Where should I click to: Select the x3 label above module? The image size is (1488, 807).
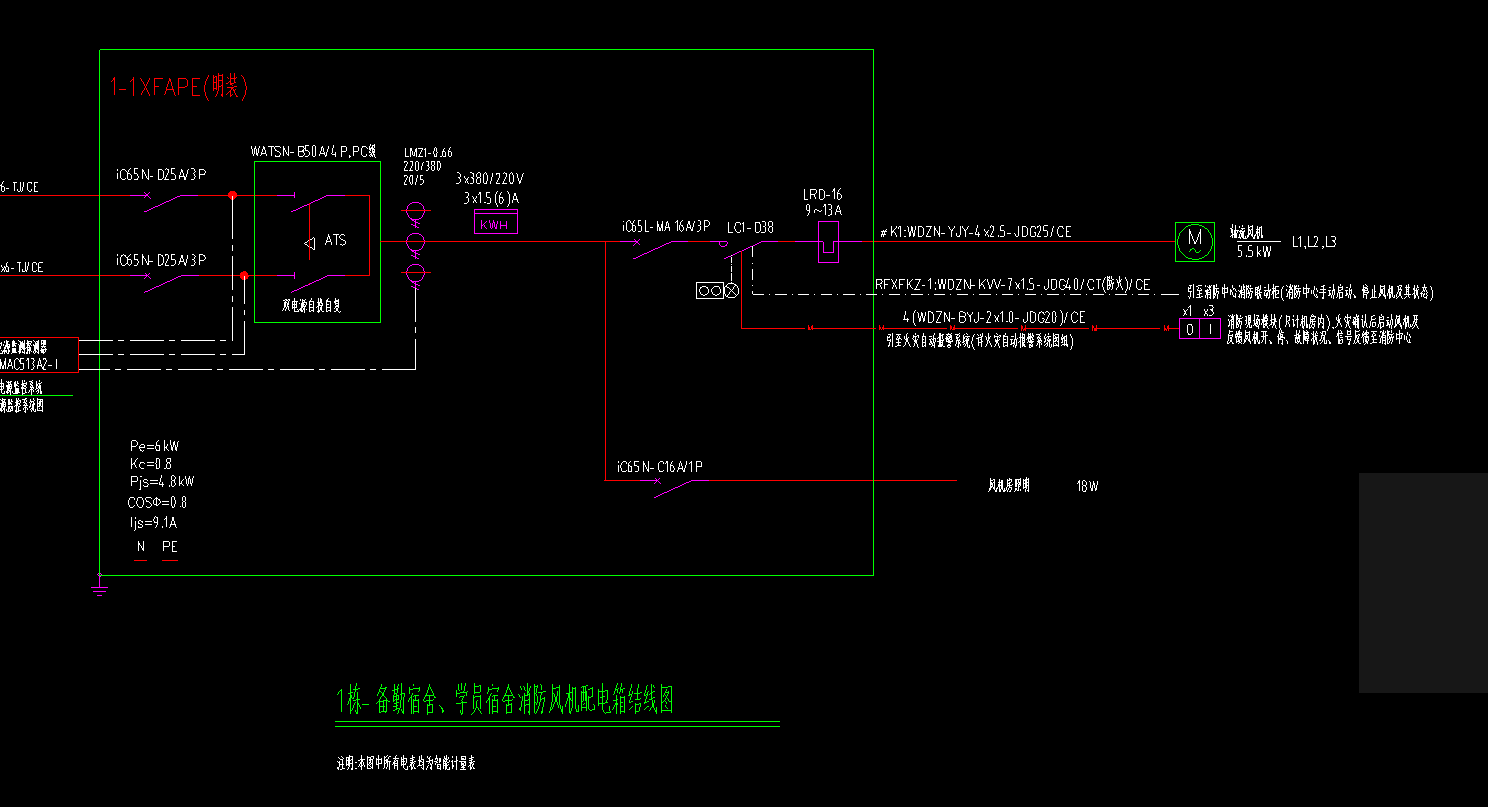pos(1209,311)
